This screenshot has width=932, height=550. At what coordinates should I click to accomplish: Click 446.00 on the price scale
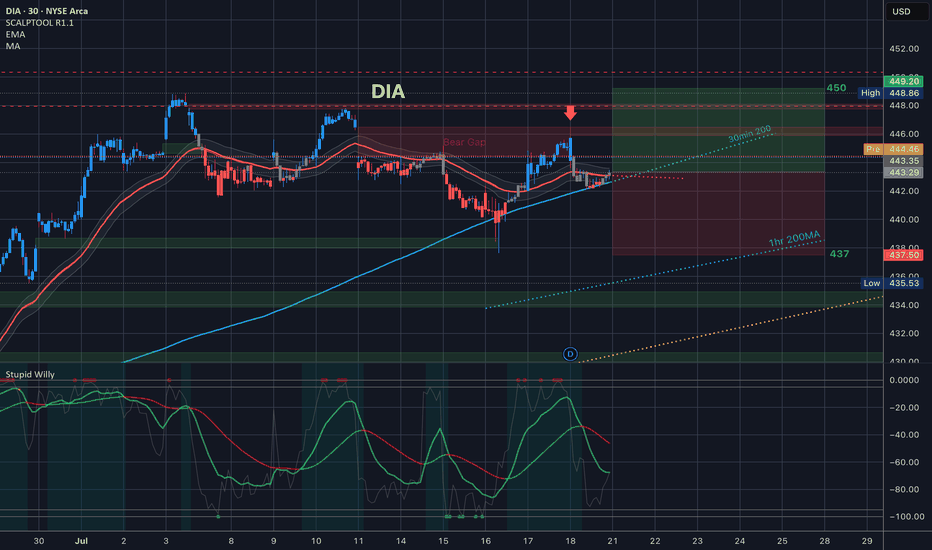pyautogui.click(x=904, y=134)
